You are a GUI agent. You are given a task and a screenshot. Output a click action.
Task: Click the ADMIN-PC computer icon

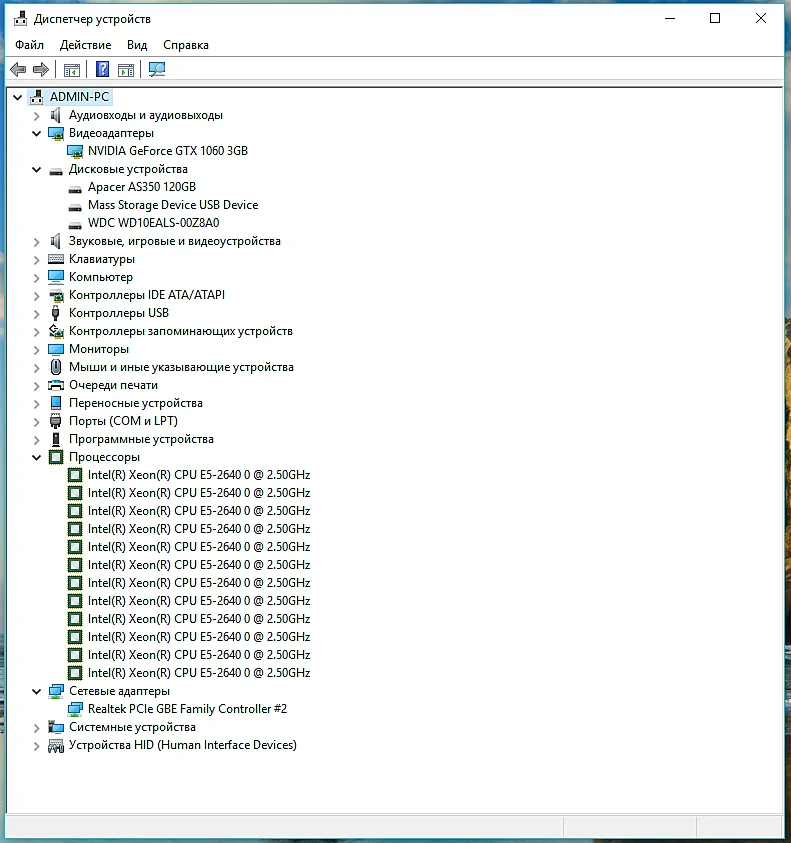[x=37, y=97]
